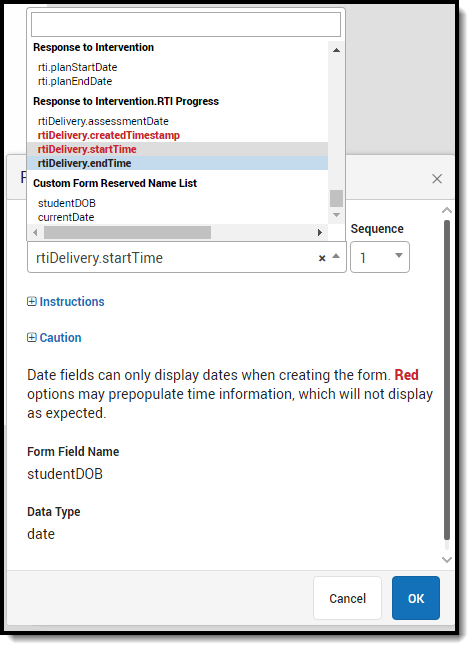Click the Response to Intervention group header

point(93,47)
